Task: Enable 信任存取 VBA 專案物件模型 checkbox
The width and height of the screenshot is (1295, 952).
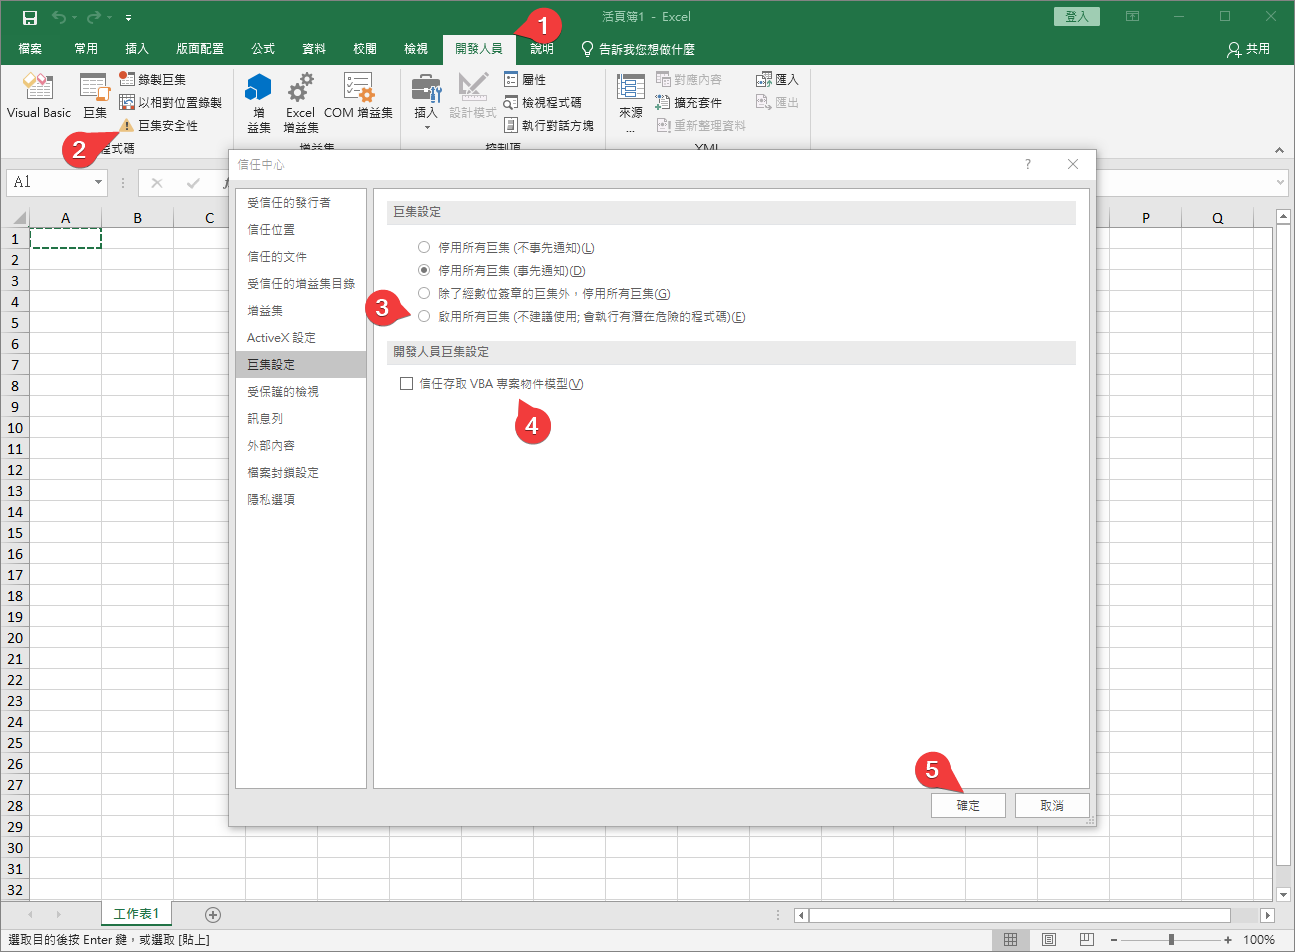Action: [407, 384]
